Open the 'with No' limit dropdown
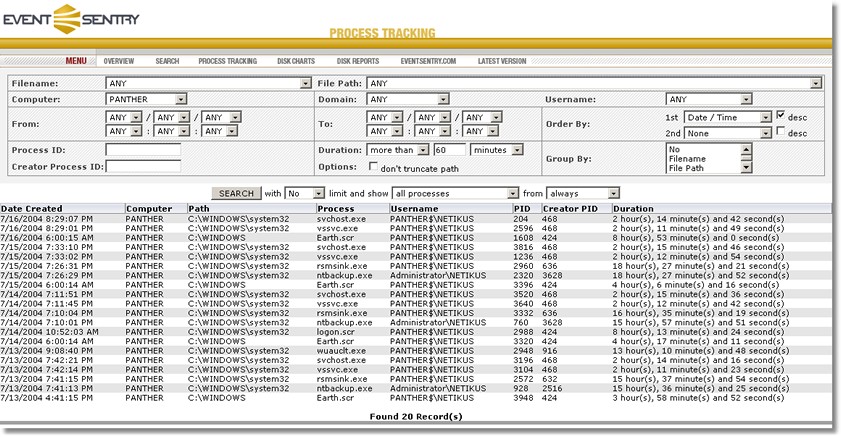The image size is (841, 437). (x=305, y=194)
